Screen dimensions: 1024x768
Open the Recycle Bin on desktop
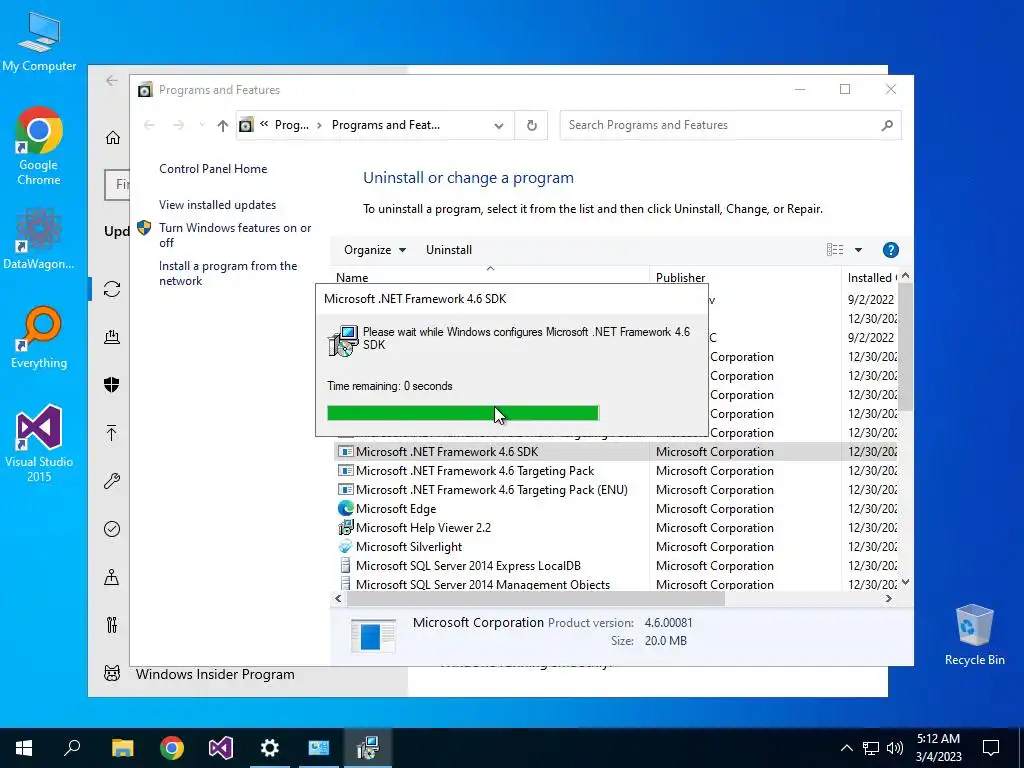click(x=974, y=634)
